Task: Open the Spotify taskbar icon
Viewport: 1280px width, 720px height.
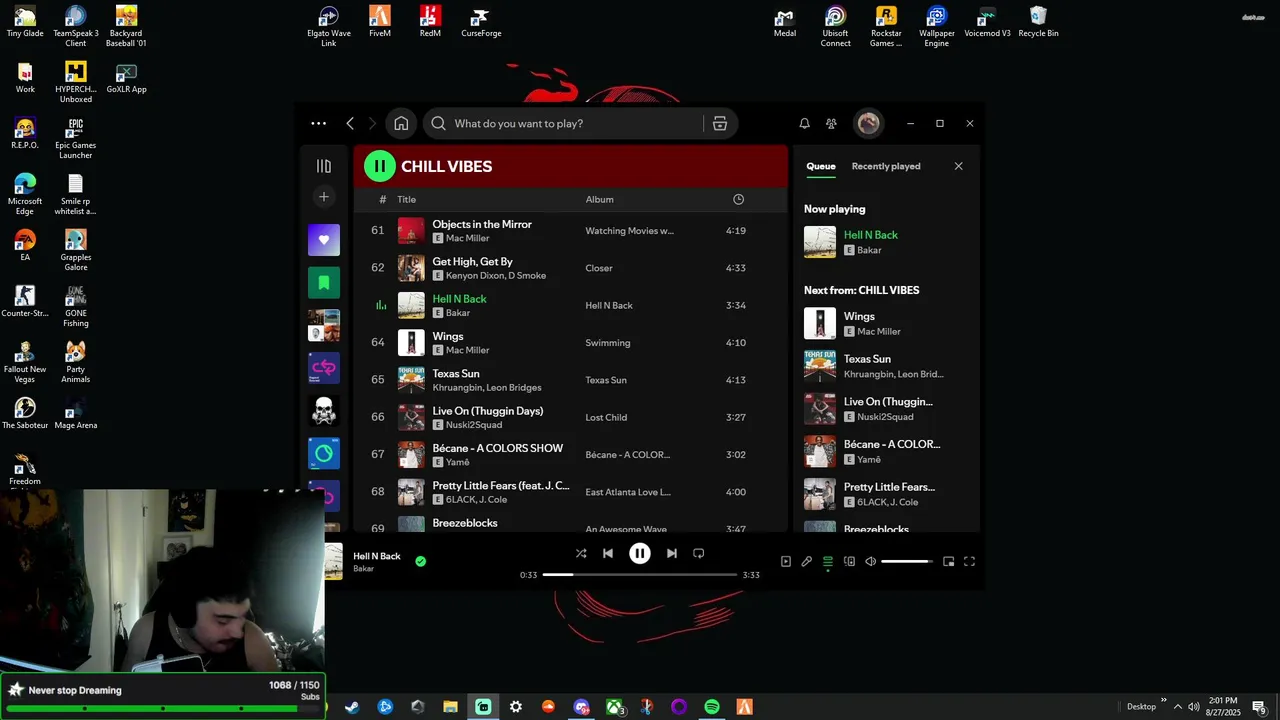Action: pos(711,707)
